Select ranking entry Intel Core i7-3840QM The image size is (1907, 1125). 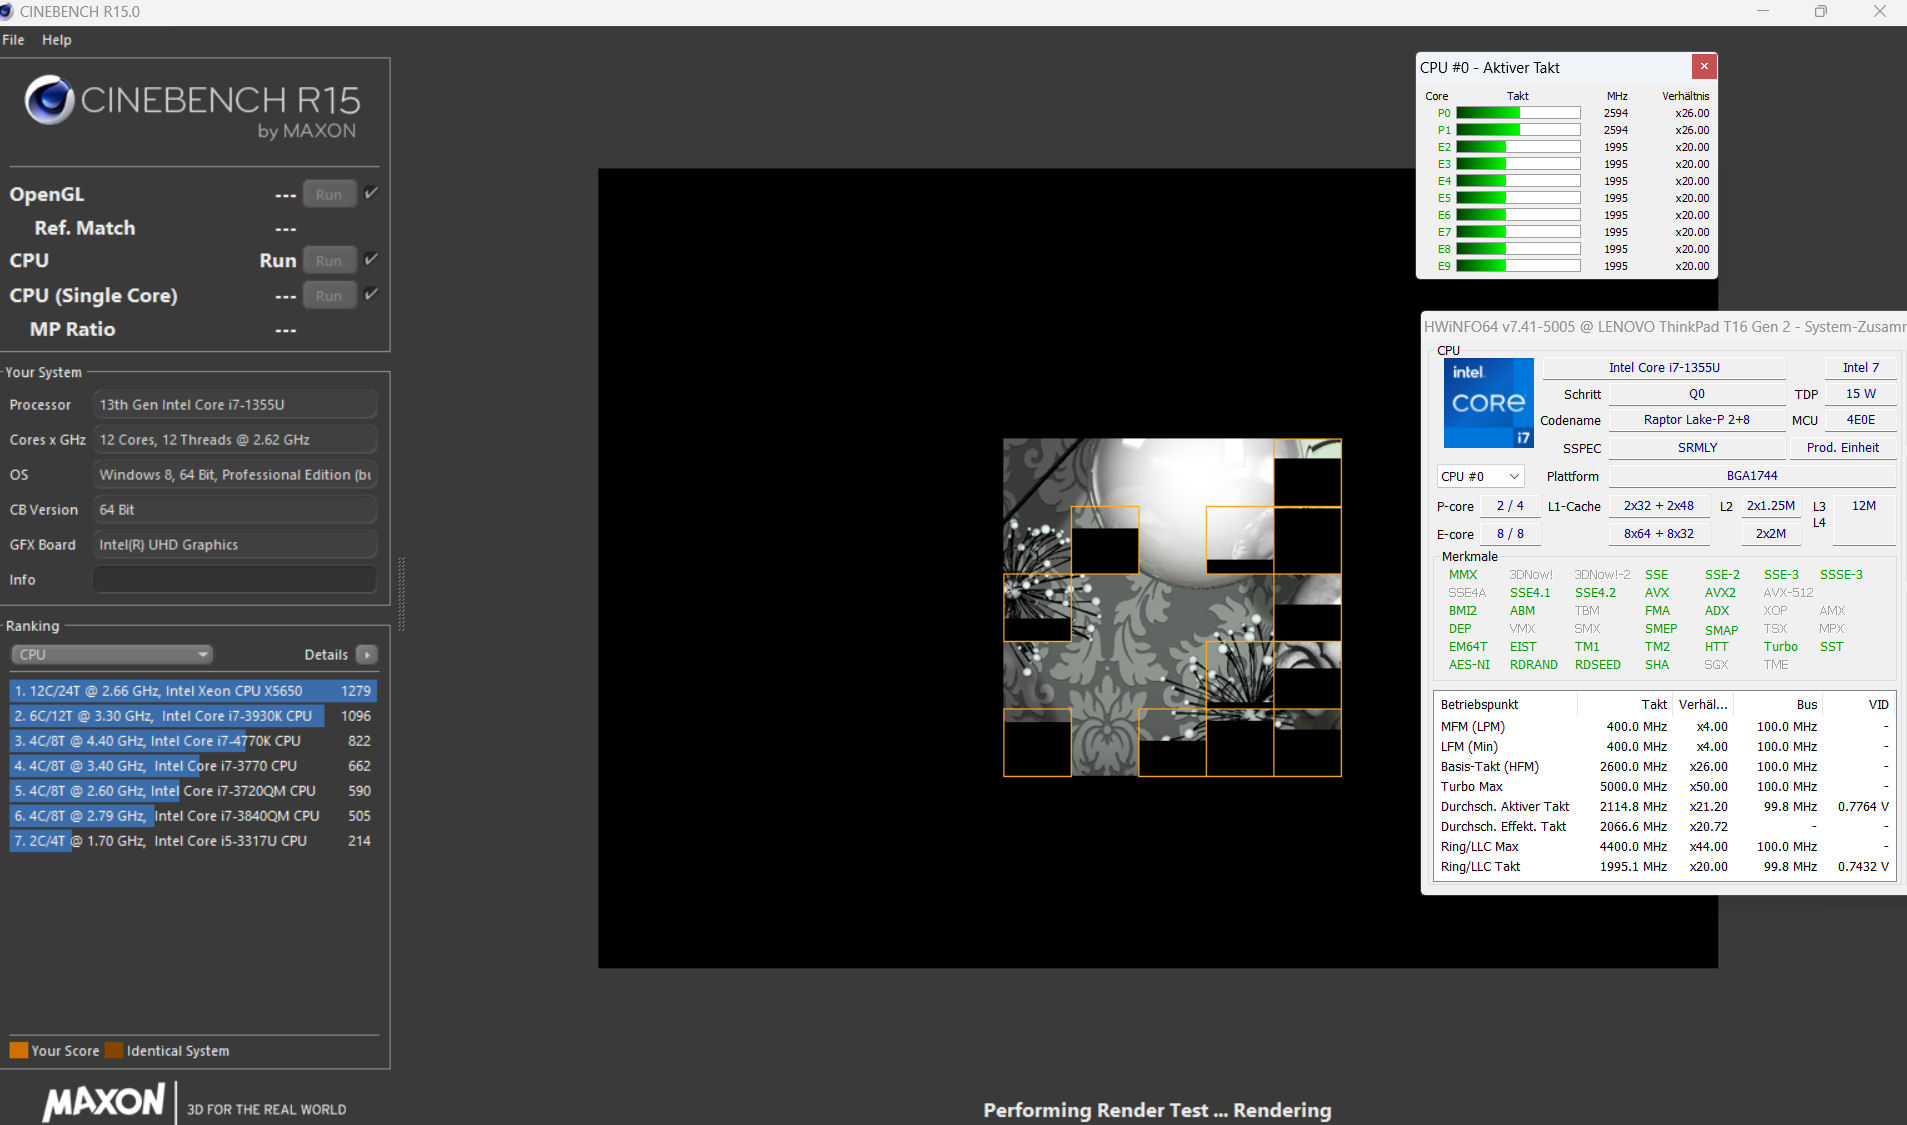tap(193, 816)
